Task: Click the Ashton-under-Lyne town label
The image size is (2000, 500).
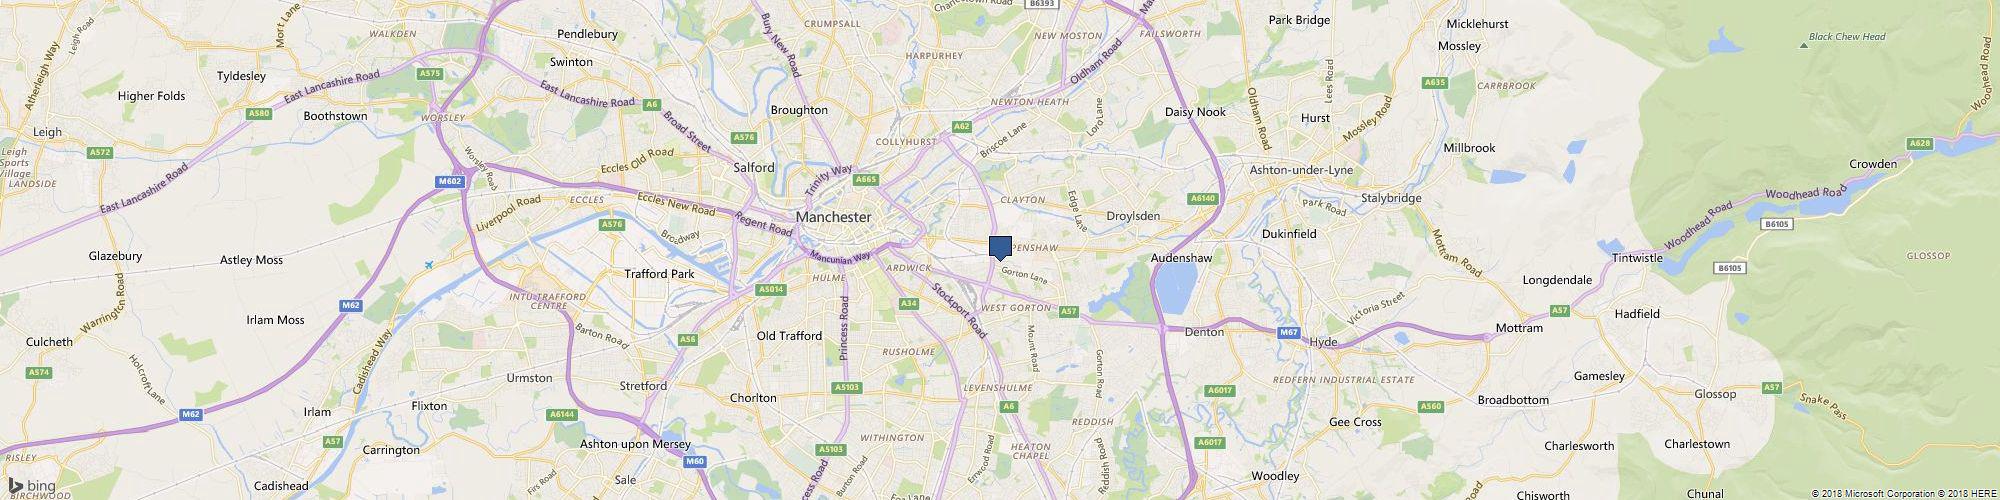Action: [1301, 170]
